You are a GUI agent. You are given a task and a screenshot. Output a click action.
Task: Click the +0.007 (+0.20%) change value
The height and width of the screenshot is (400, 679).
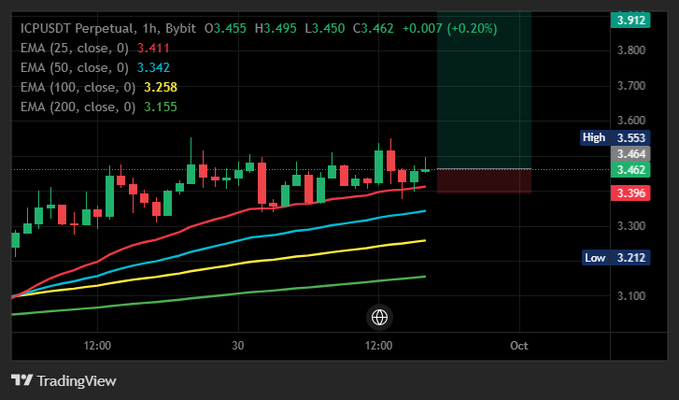pyautogui.click(x=449, y=29)
